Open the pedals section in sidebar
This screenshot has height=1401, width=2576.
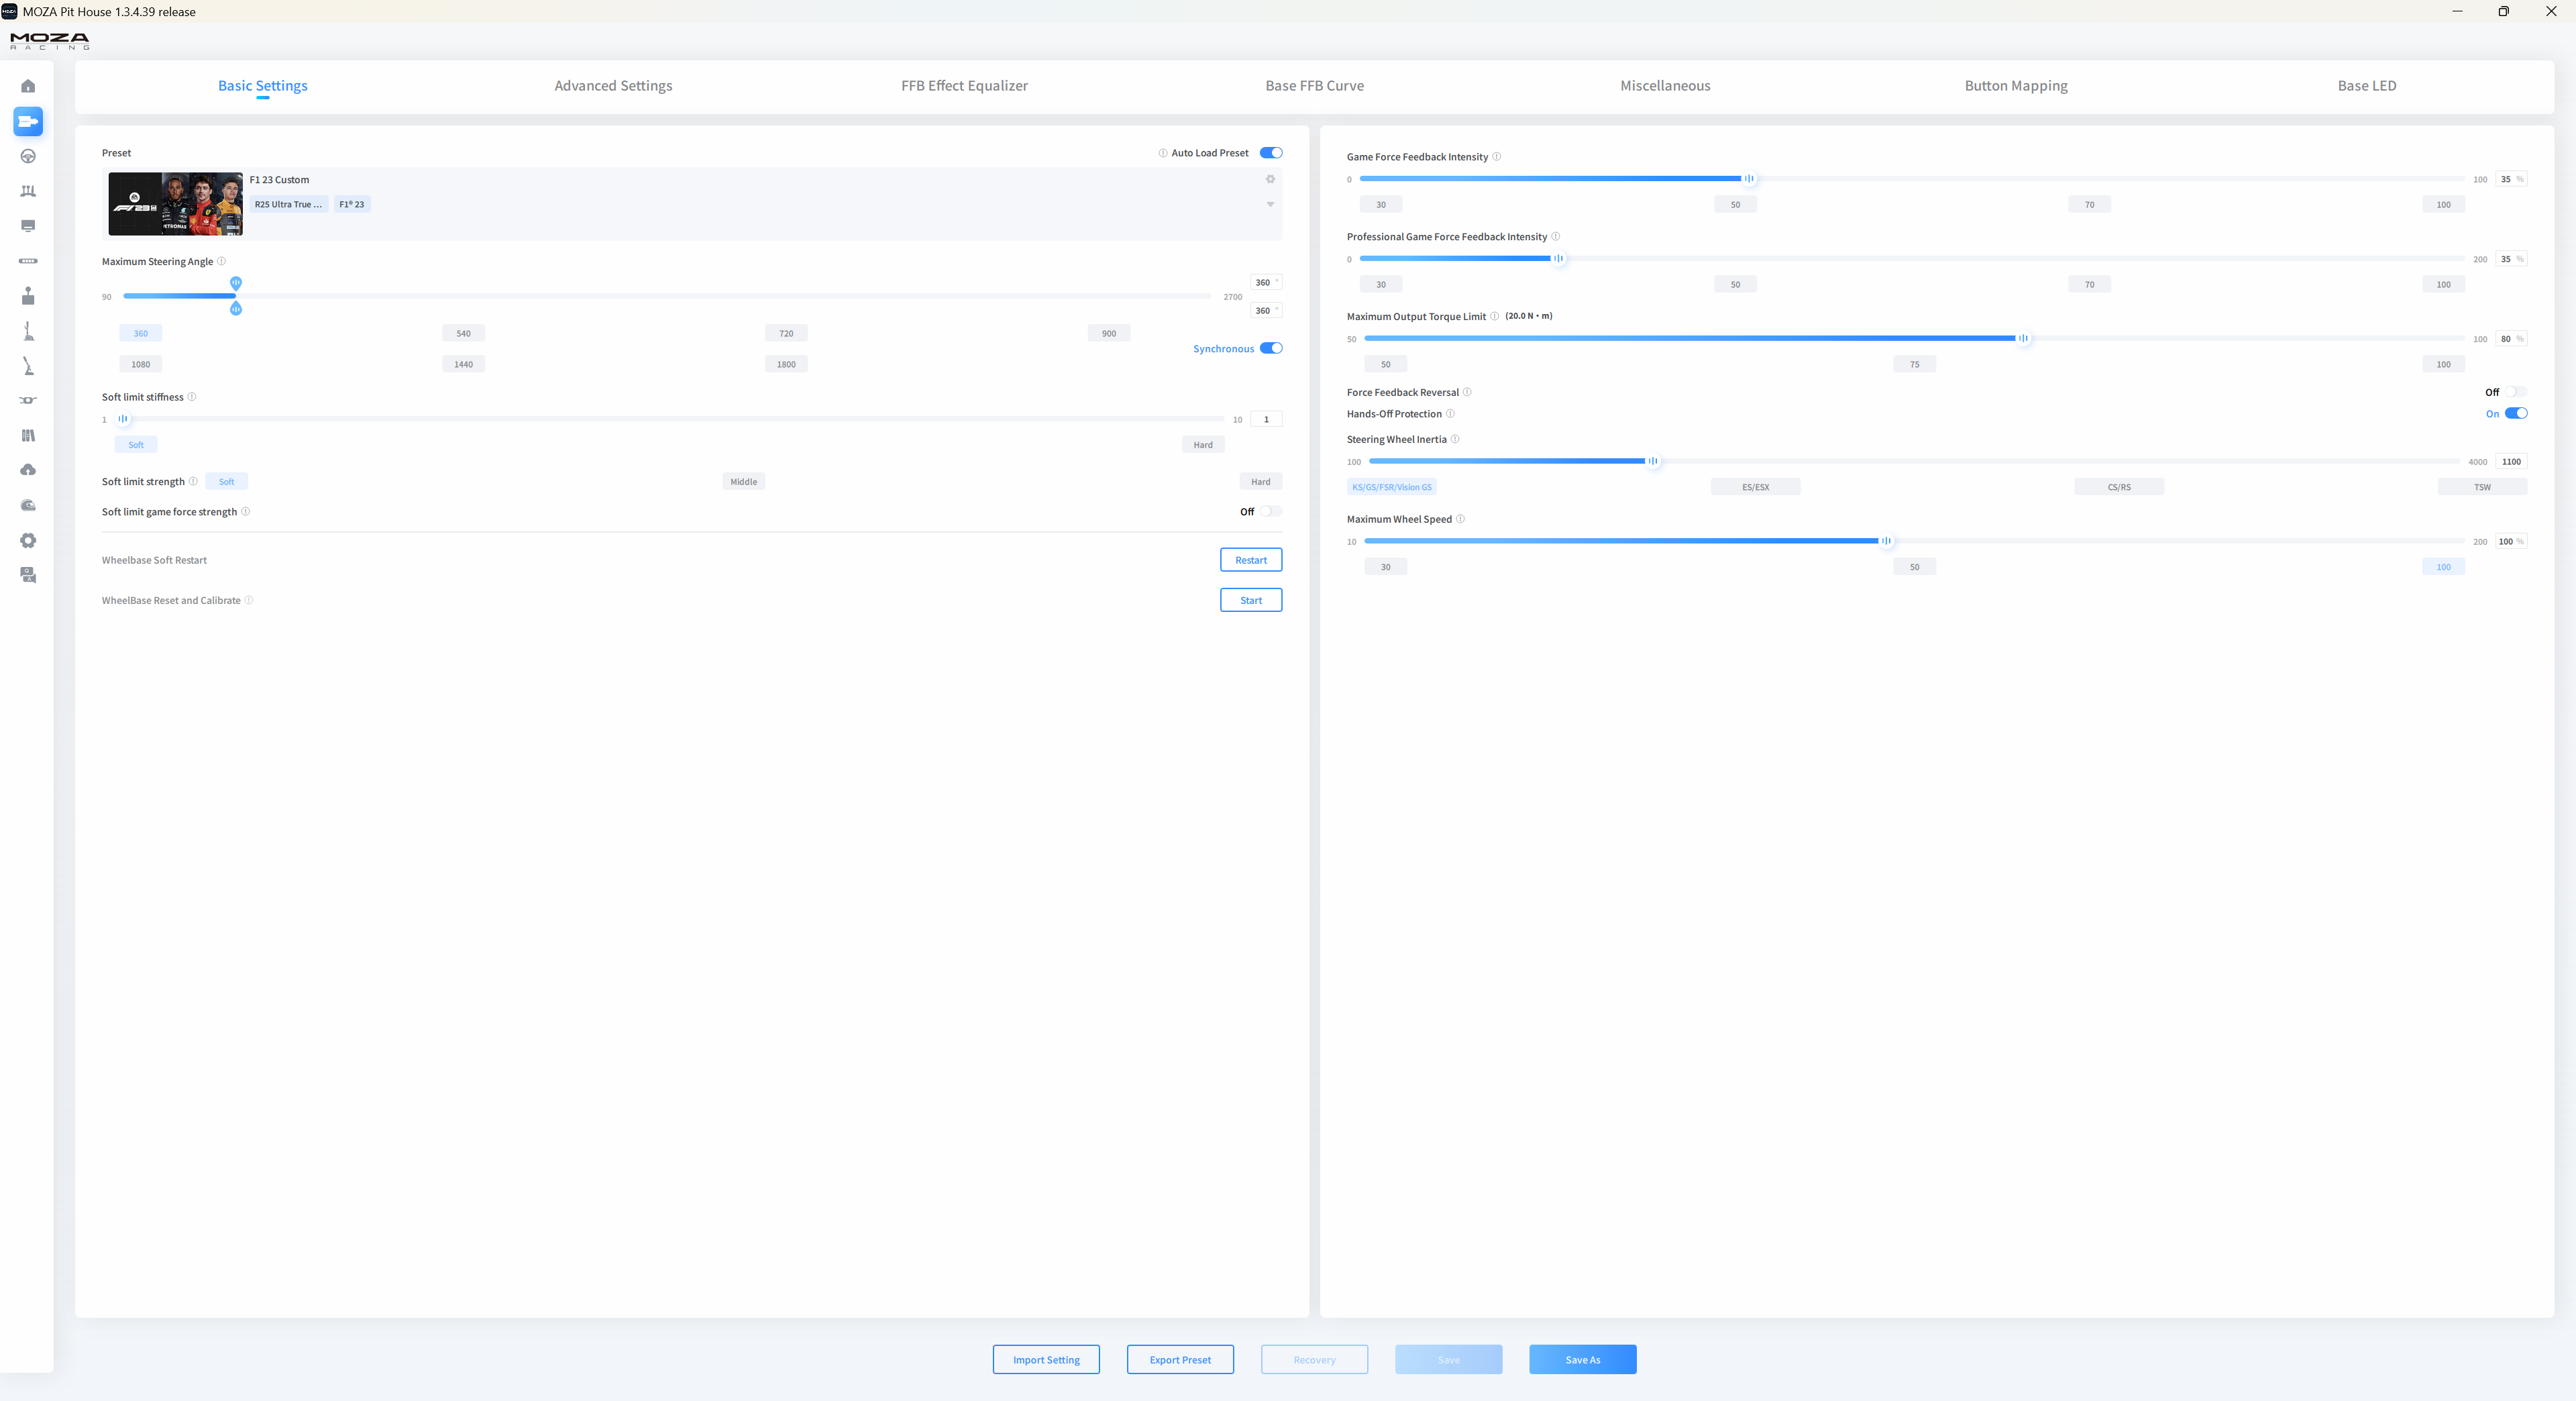[28, 191]
